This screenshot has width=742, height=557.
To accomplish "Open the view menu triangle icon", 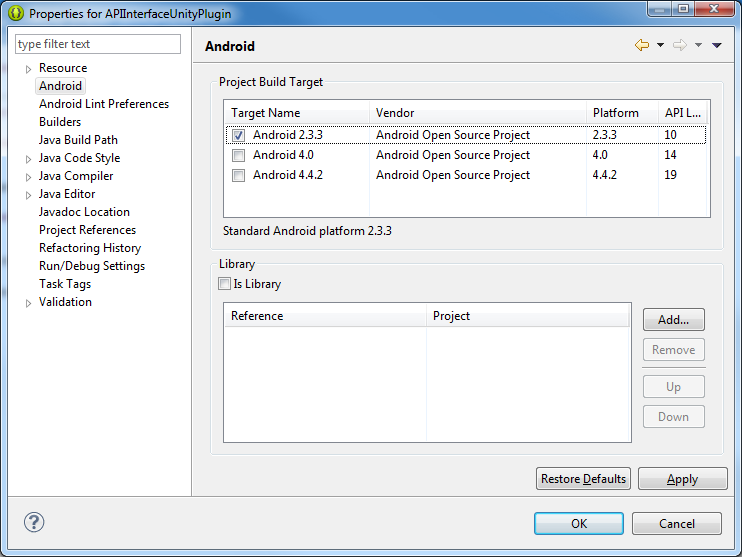I will pos(716,45).
